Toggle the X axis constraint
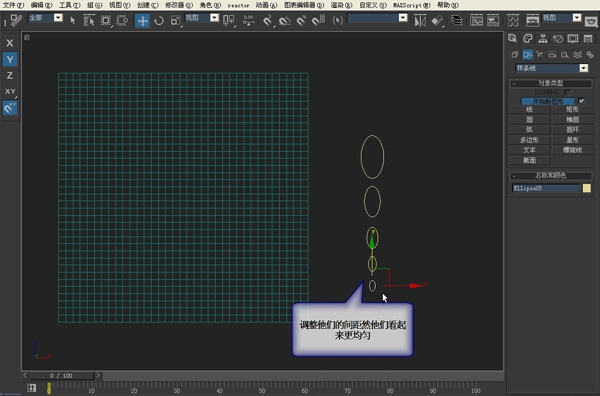 coord(10,43)
